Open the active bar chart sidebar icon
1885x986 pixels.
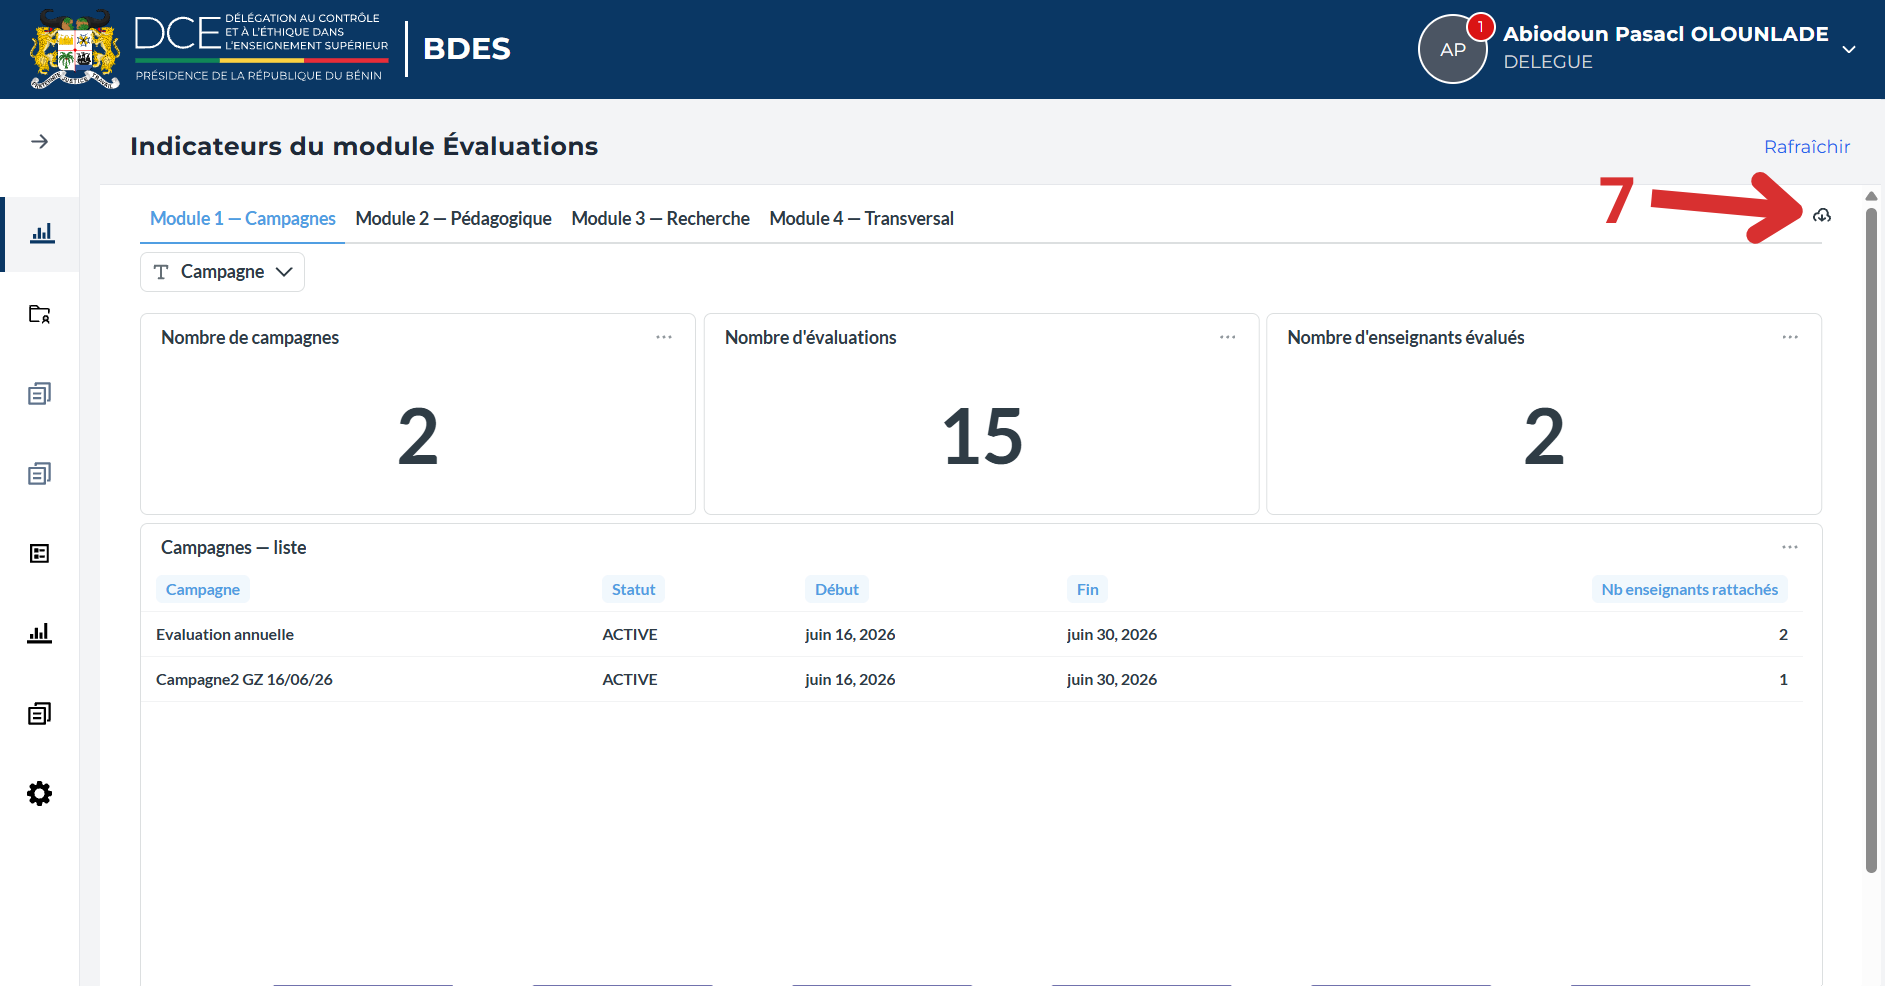tap(41, 234)
